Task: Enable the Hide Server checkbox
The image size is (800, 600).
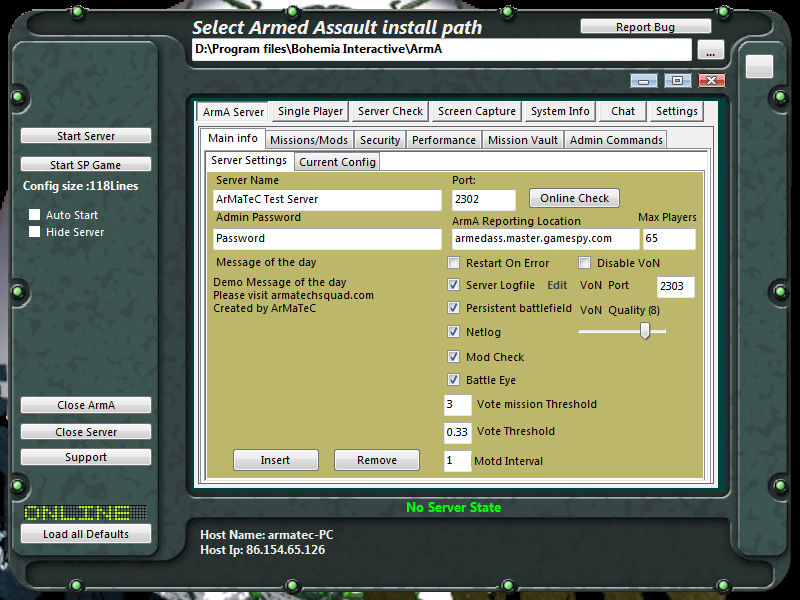Action: click(x=35, y=232)
